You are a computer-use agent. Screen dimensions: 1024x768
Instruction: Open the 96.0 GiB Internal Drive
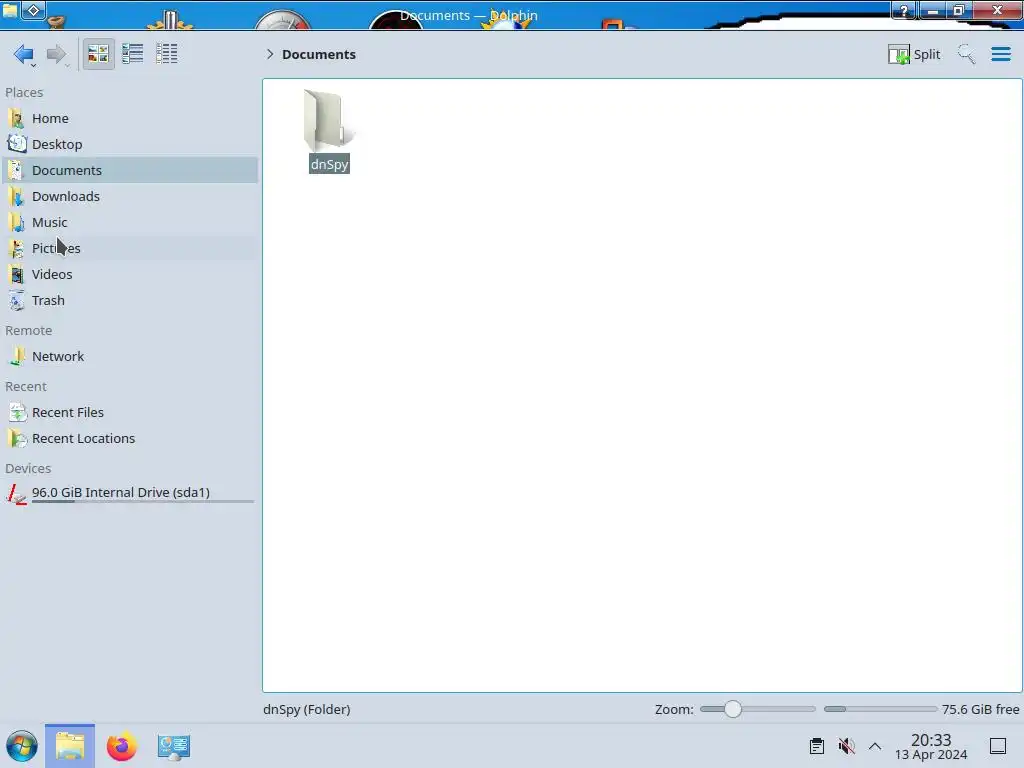(x=131, y=494)
